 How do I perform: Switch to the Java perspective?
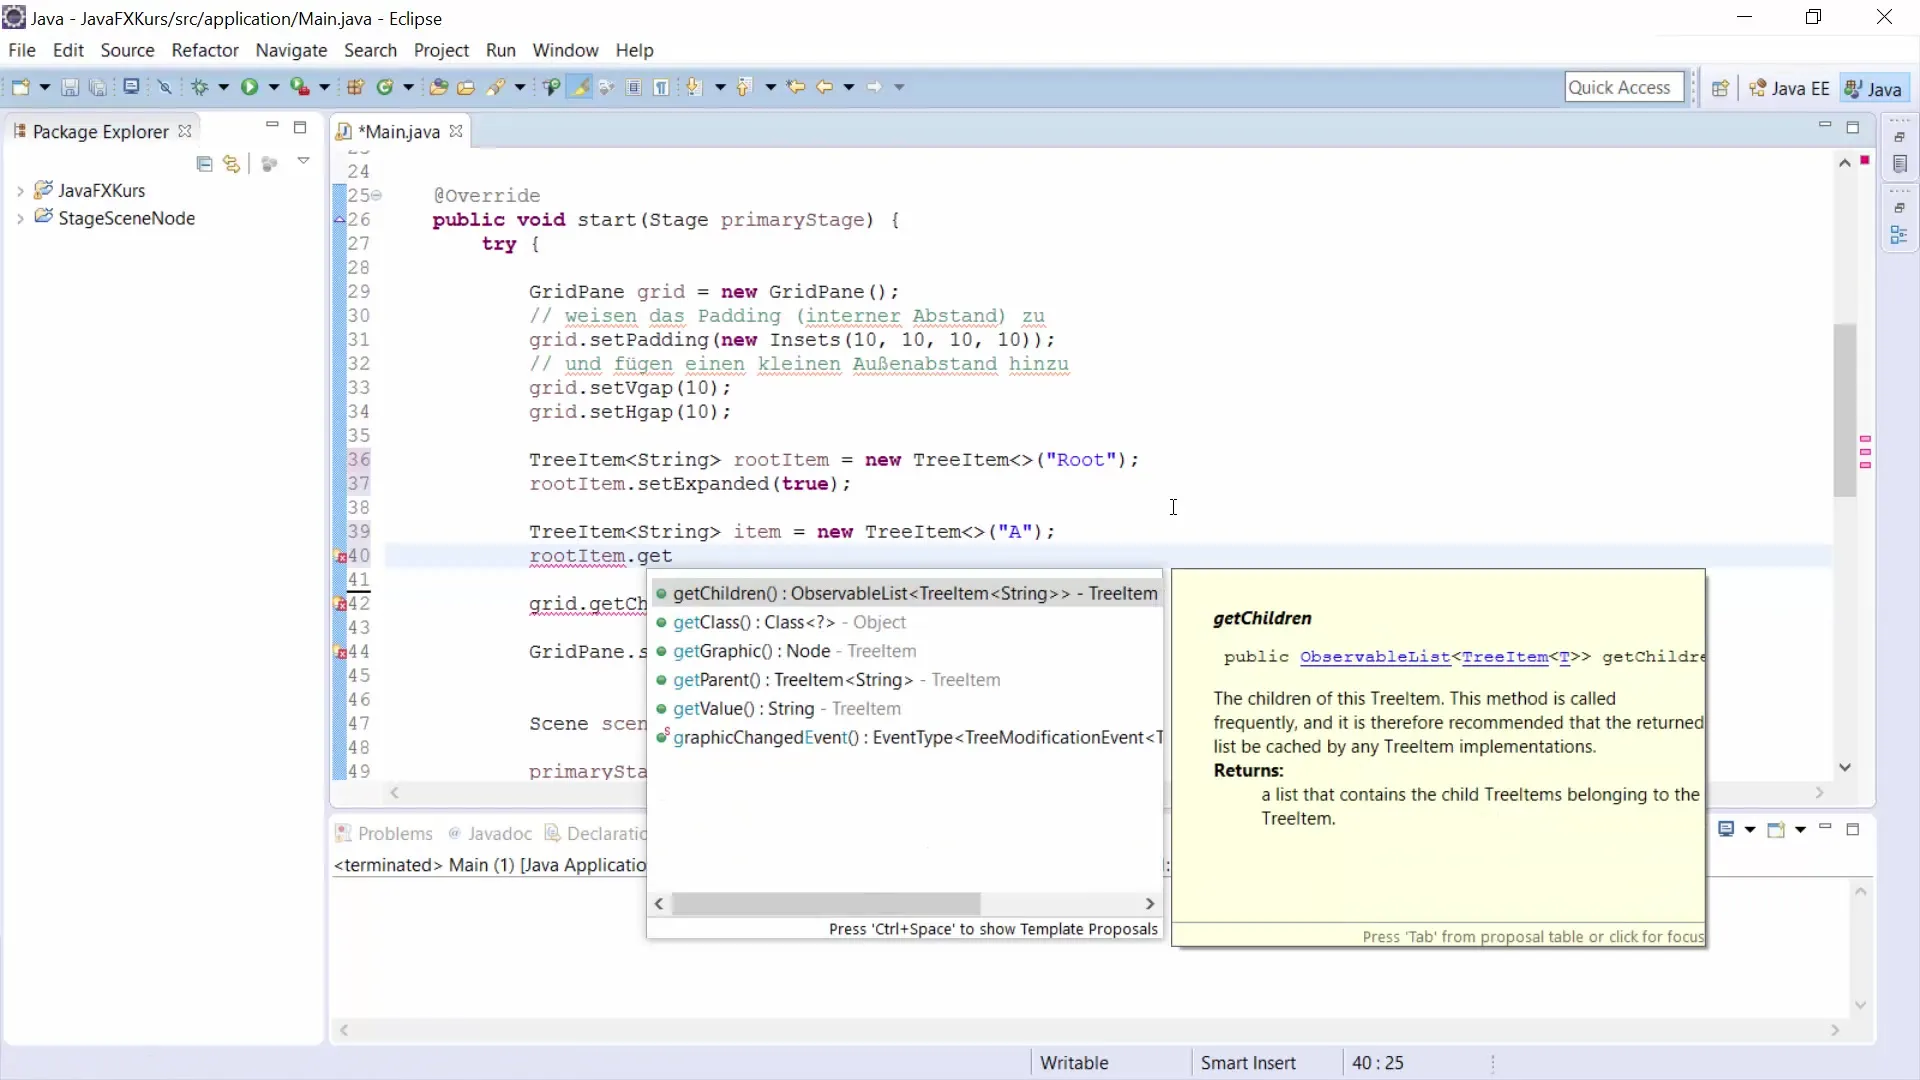tap(1875, 88)
